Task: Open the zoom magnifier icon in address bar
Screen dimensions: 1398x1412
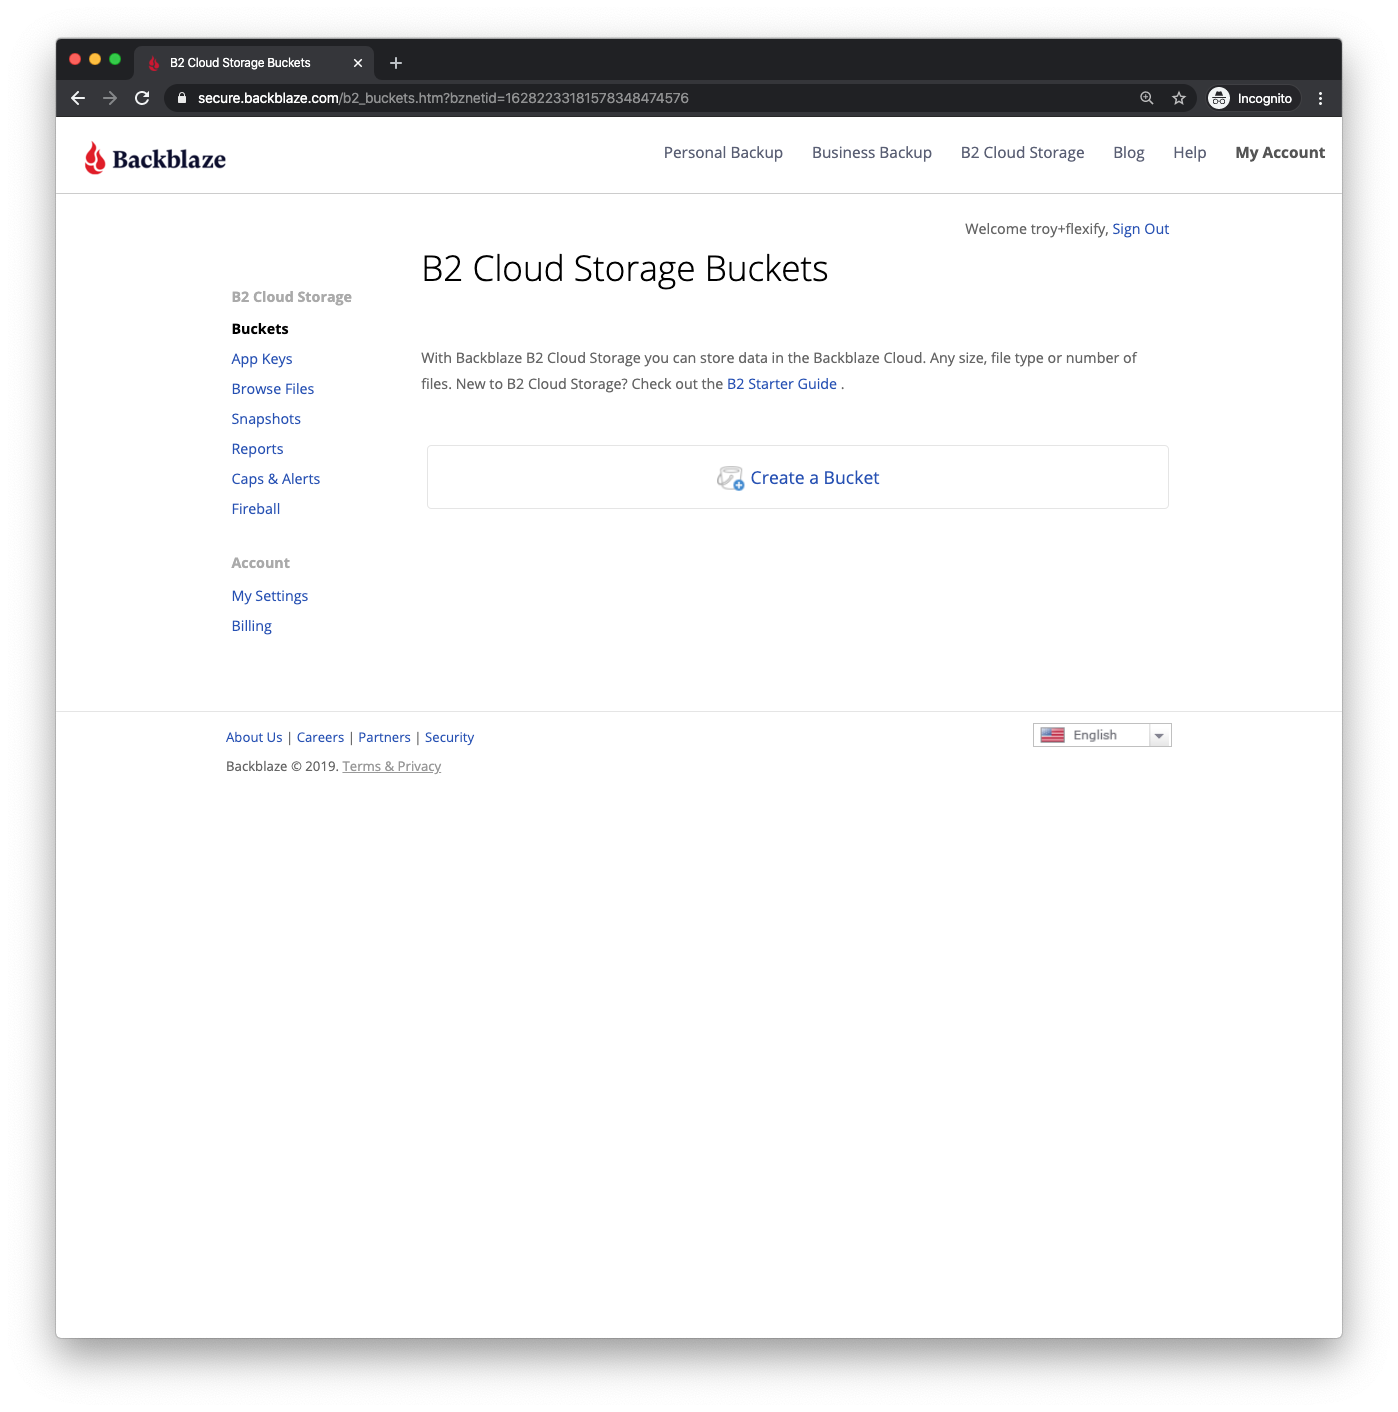Action: click(x=1147, y=98)
